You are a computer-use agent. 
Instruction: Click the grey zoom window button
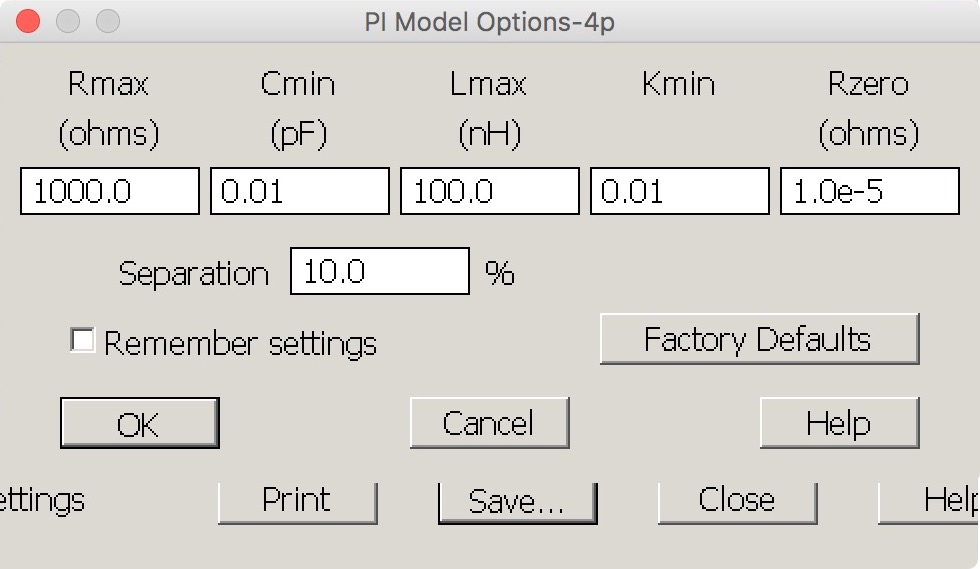coord(107,21)
